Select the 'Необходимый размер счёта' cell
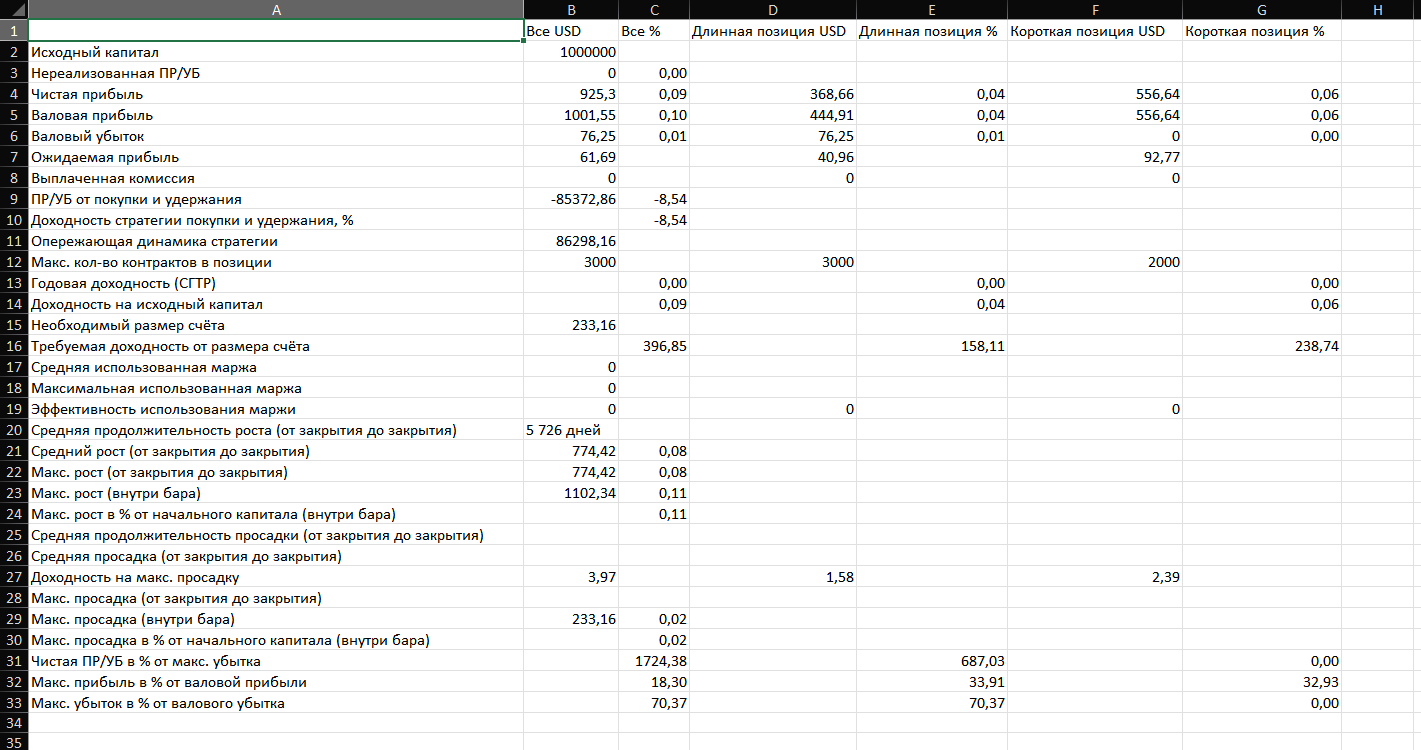The height and width of the screenshot is (750, 1421). pyautogui.click(x=276, y=325)
